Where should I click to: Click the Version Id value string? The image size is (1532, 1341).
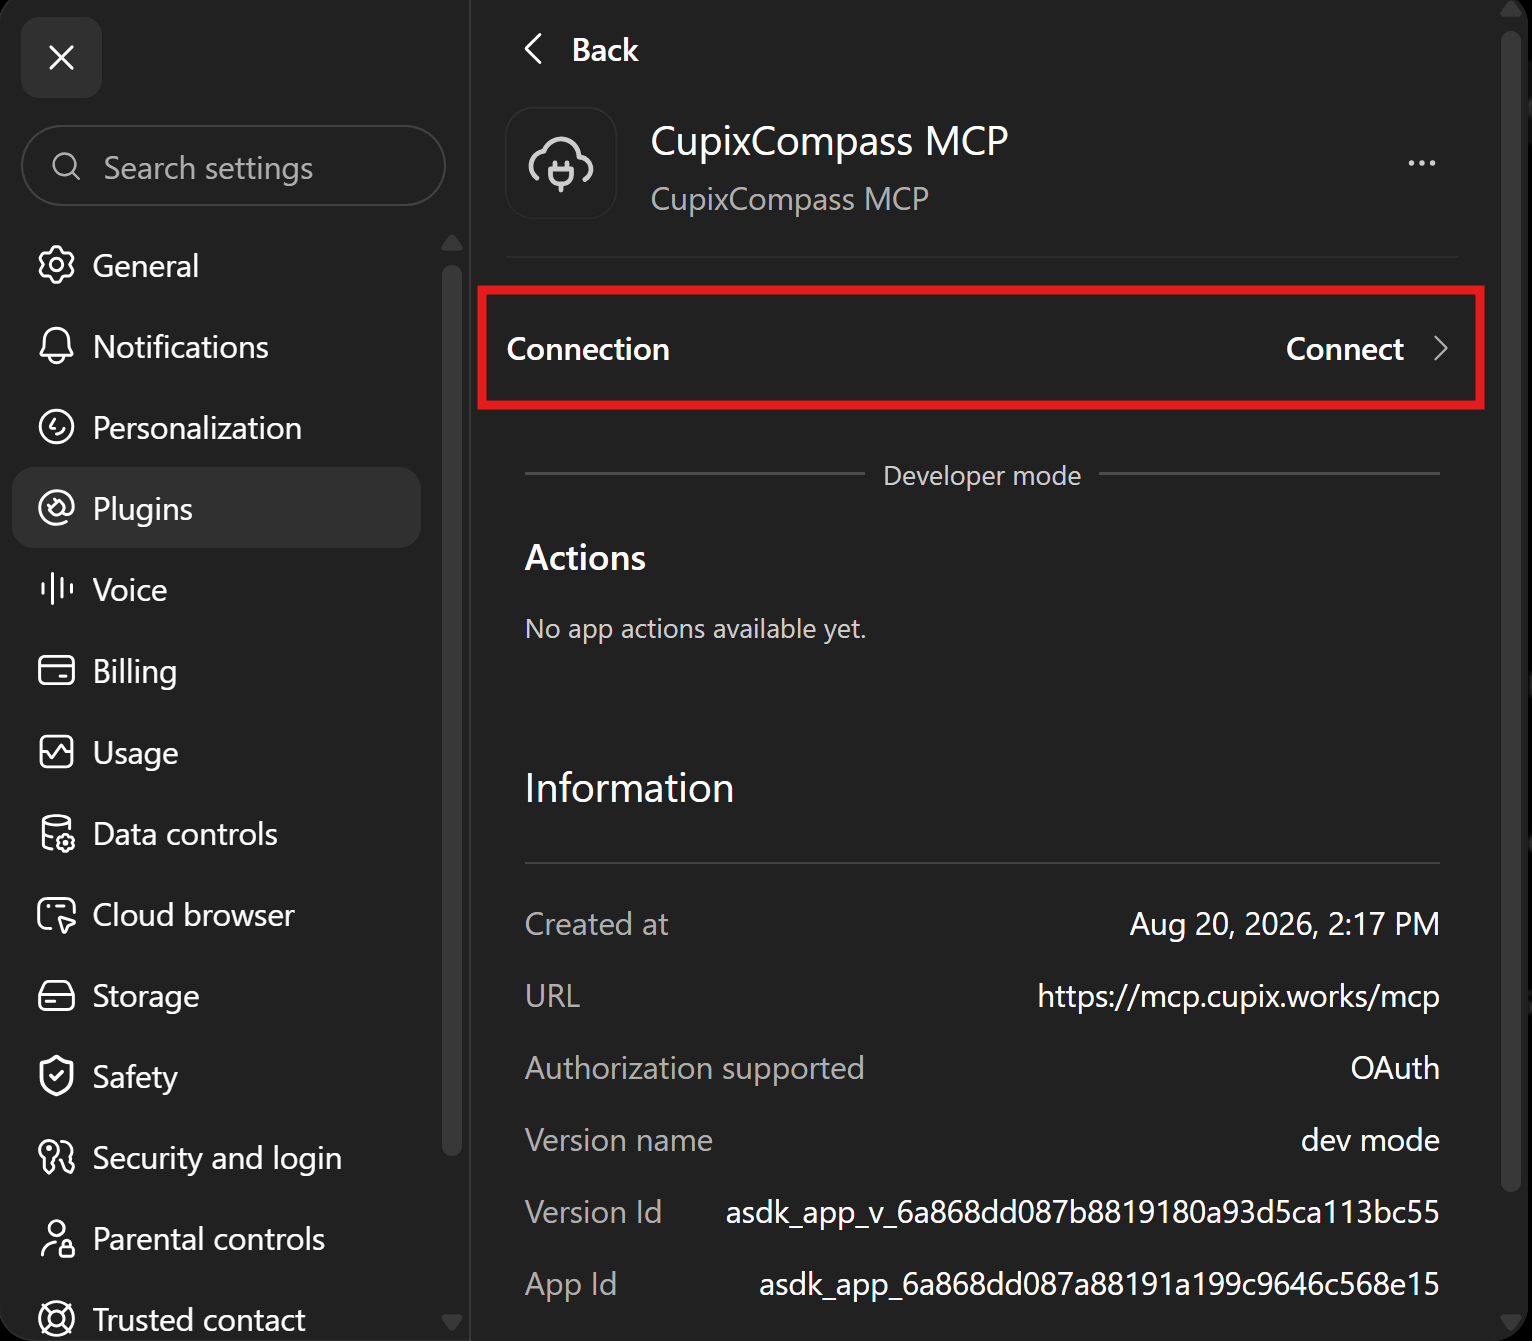coord(1082,1212)
